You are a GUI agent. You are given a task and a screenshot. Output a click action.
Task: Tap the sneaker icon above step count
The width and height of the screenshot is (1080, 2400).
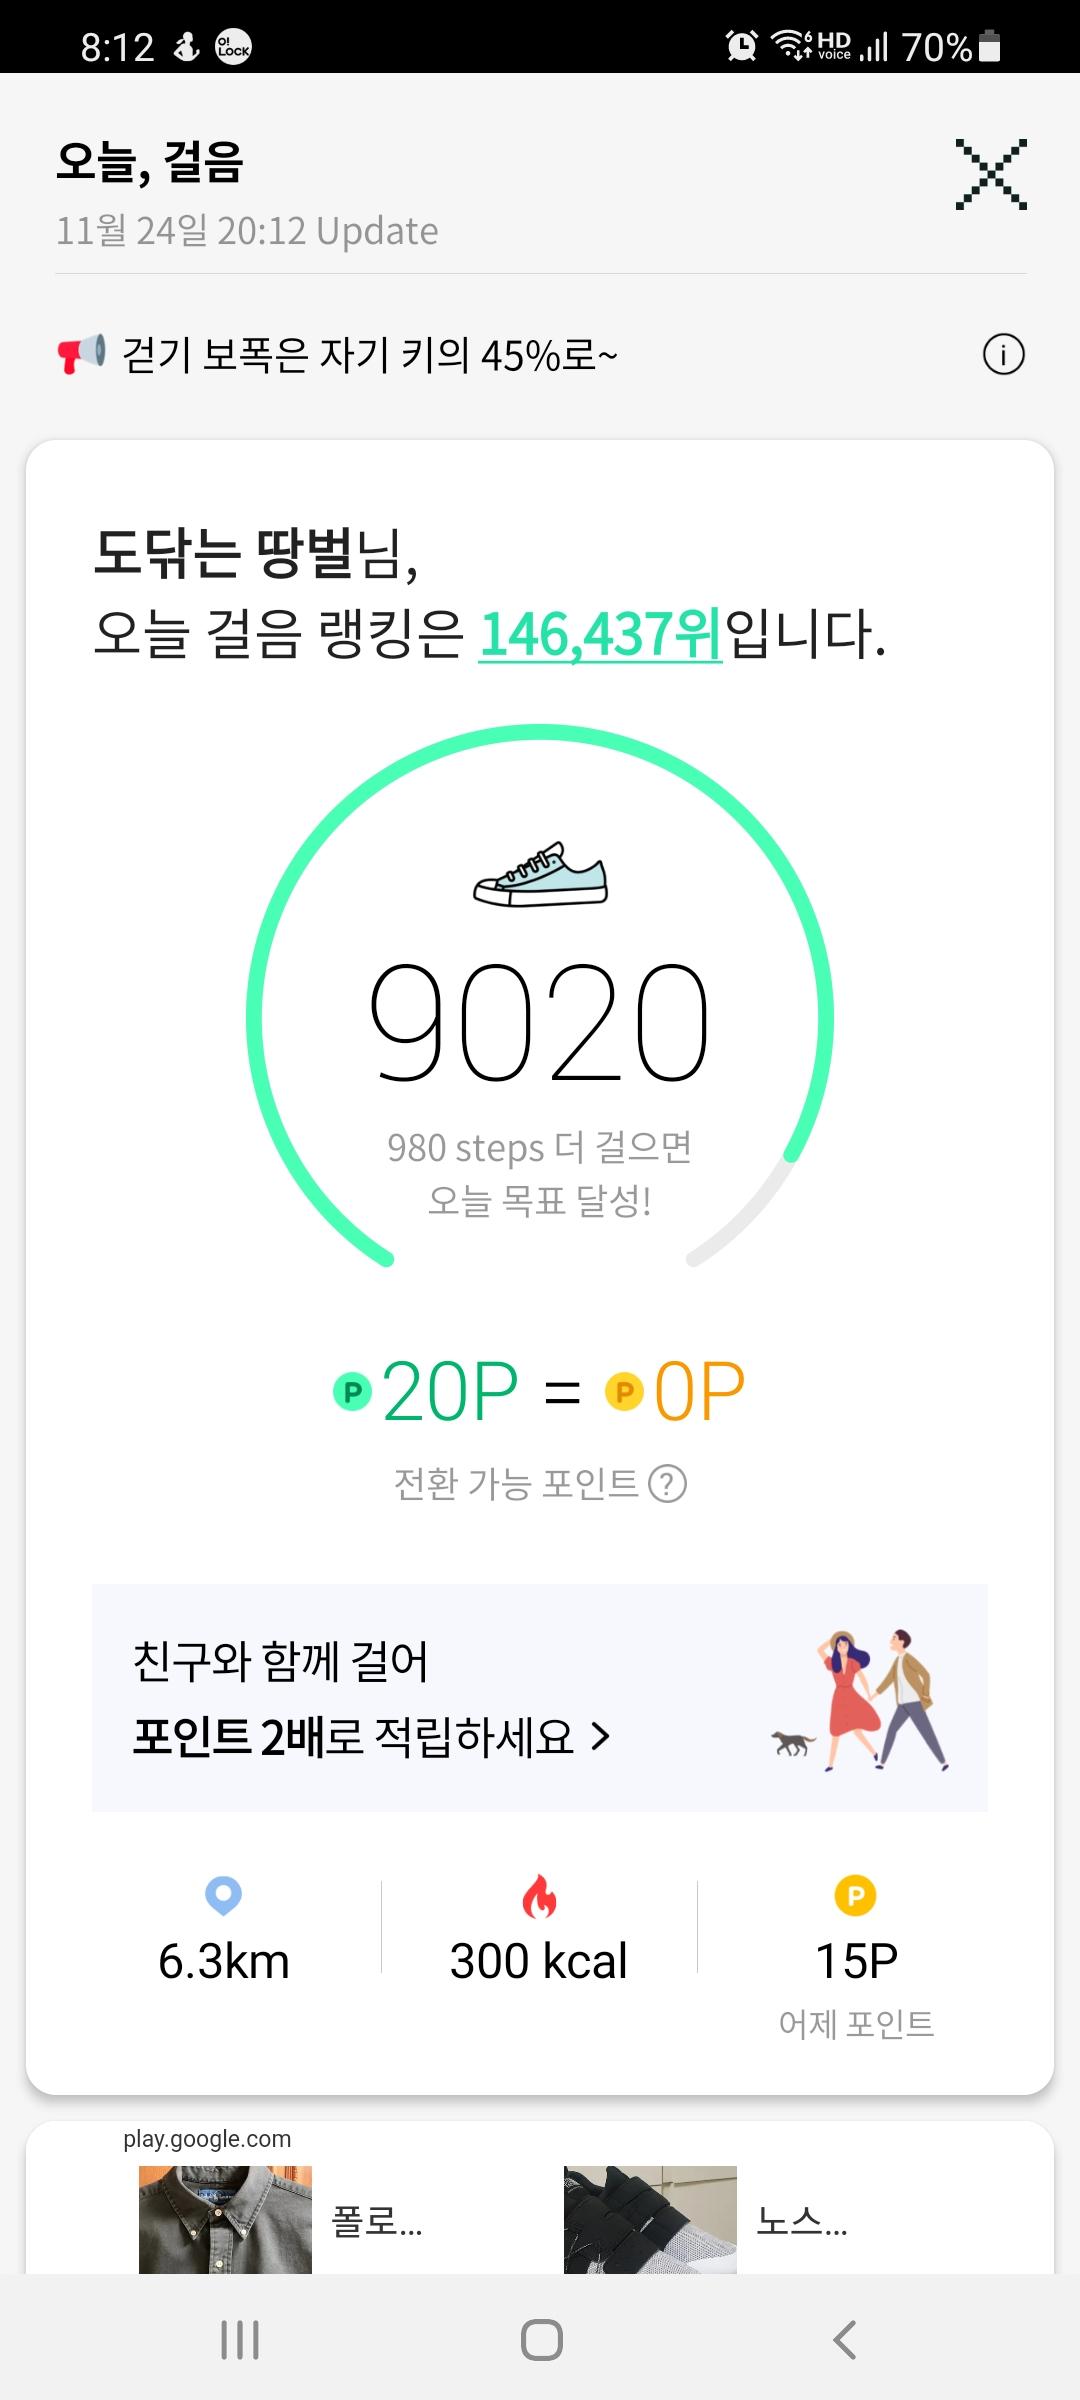tap(540, 875)
